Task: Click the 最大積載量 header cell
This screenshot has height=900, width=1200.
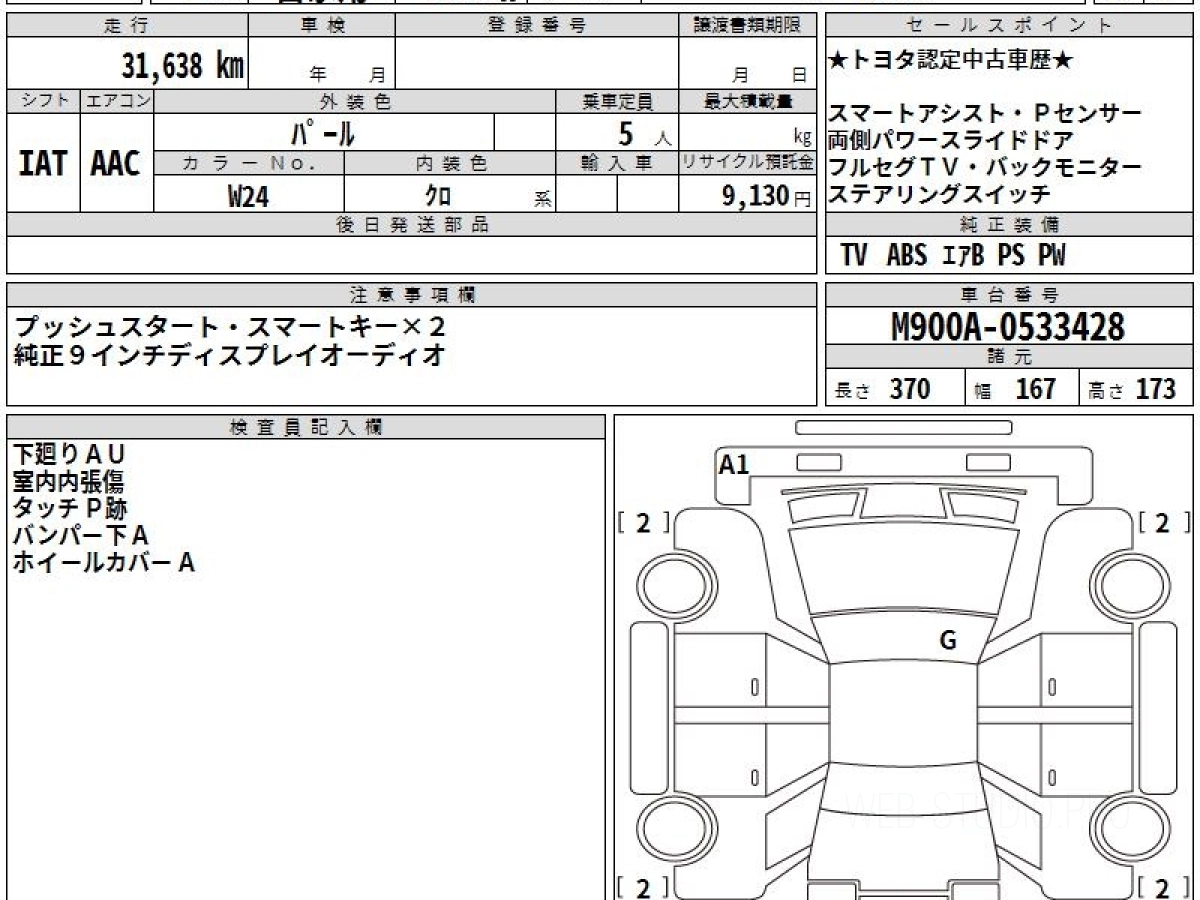Action: (747, 101)
